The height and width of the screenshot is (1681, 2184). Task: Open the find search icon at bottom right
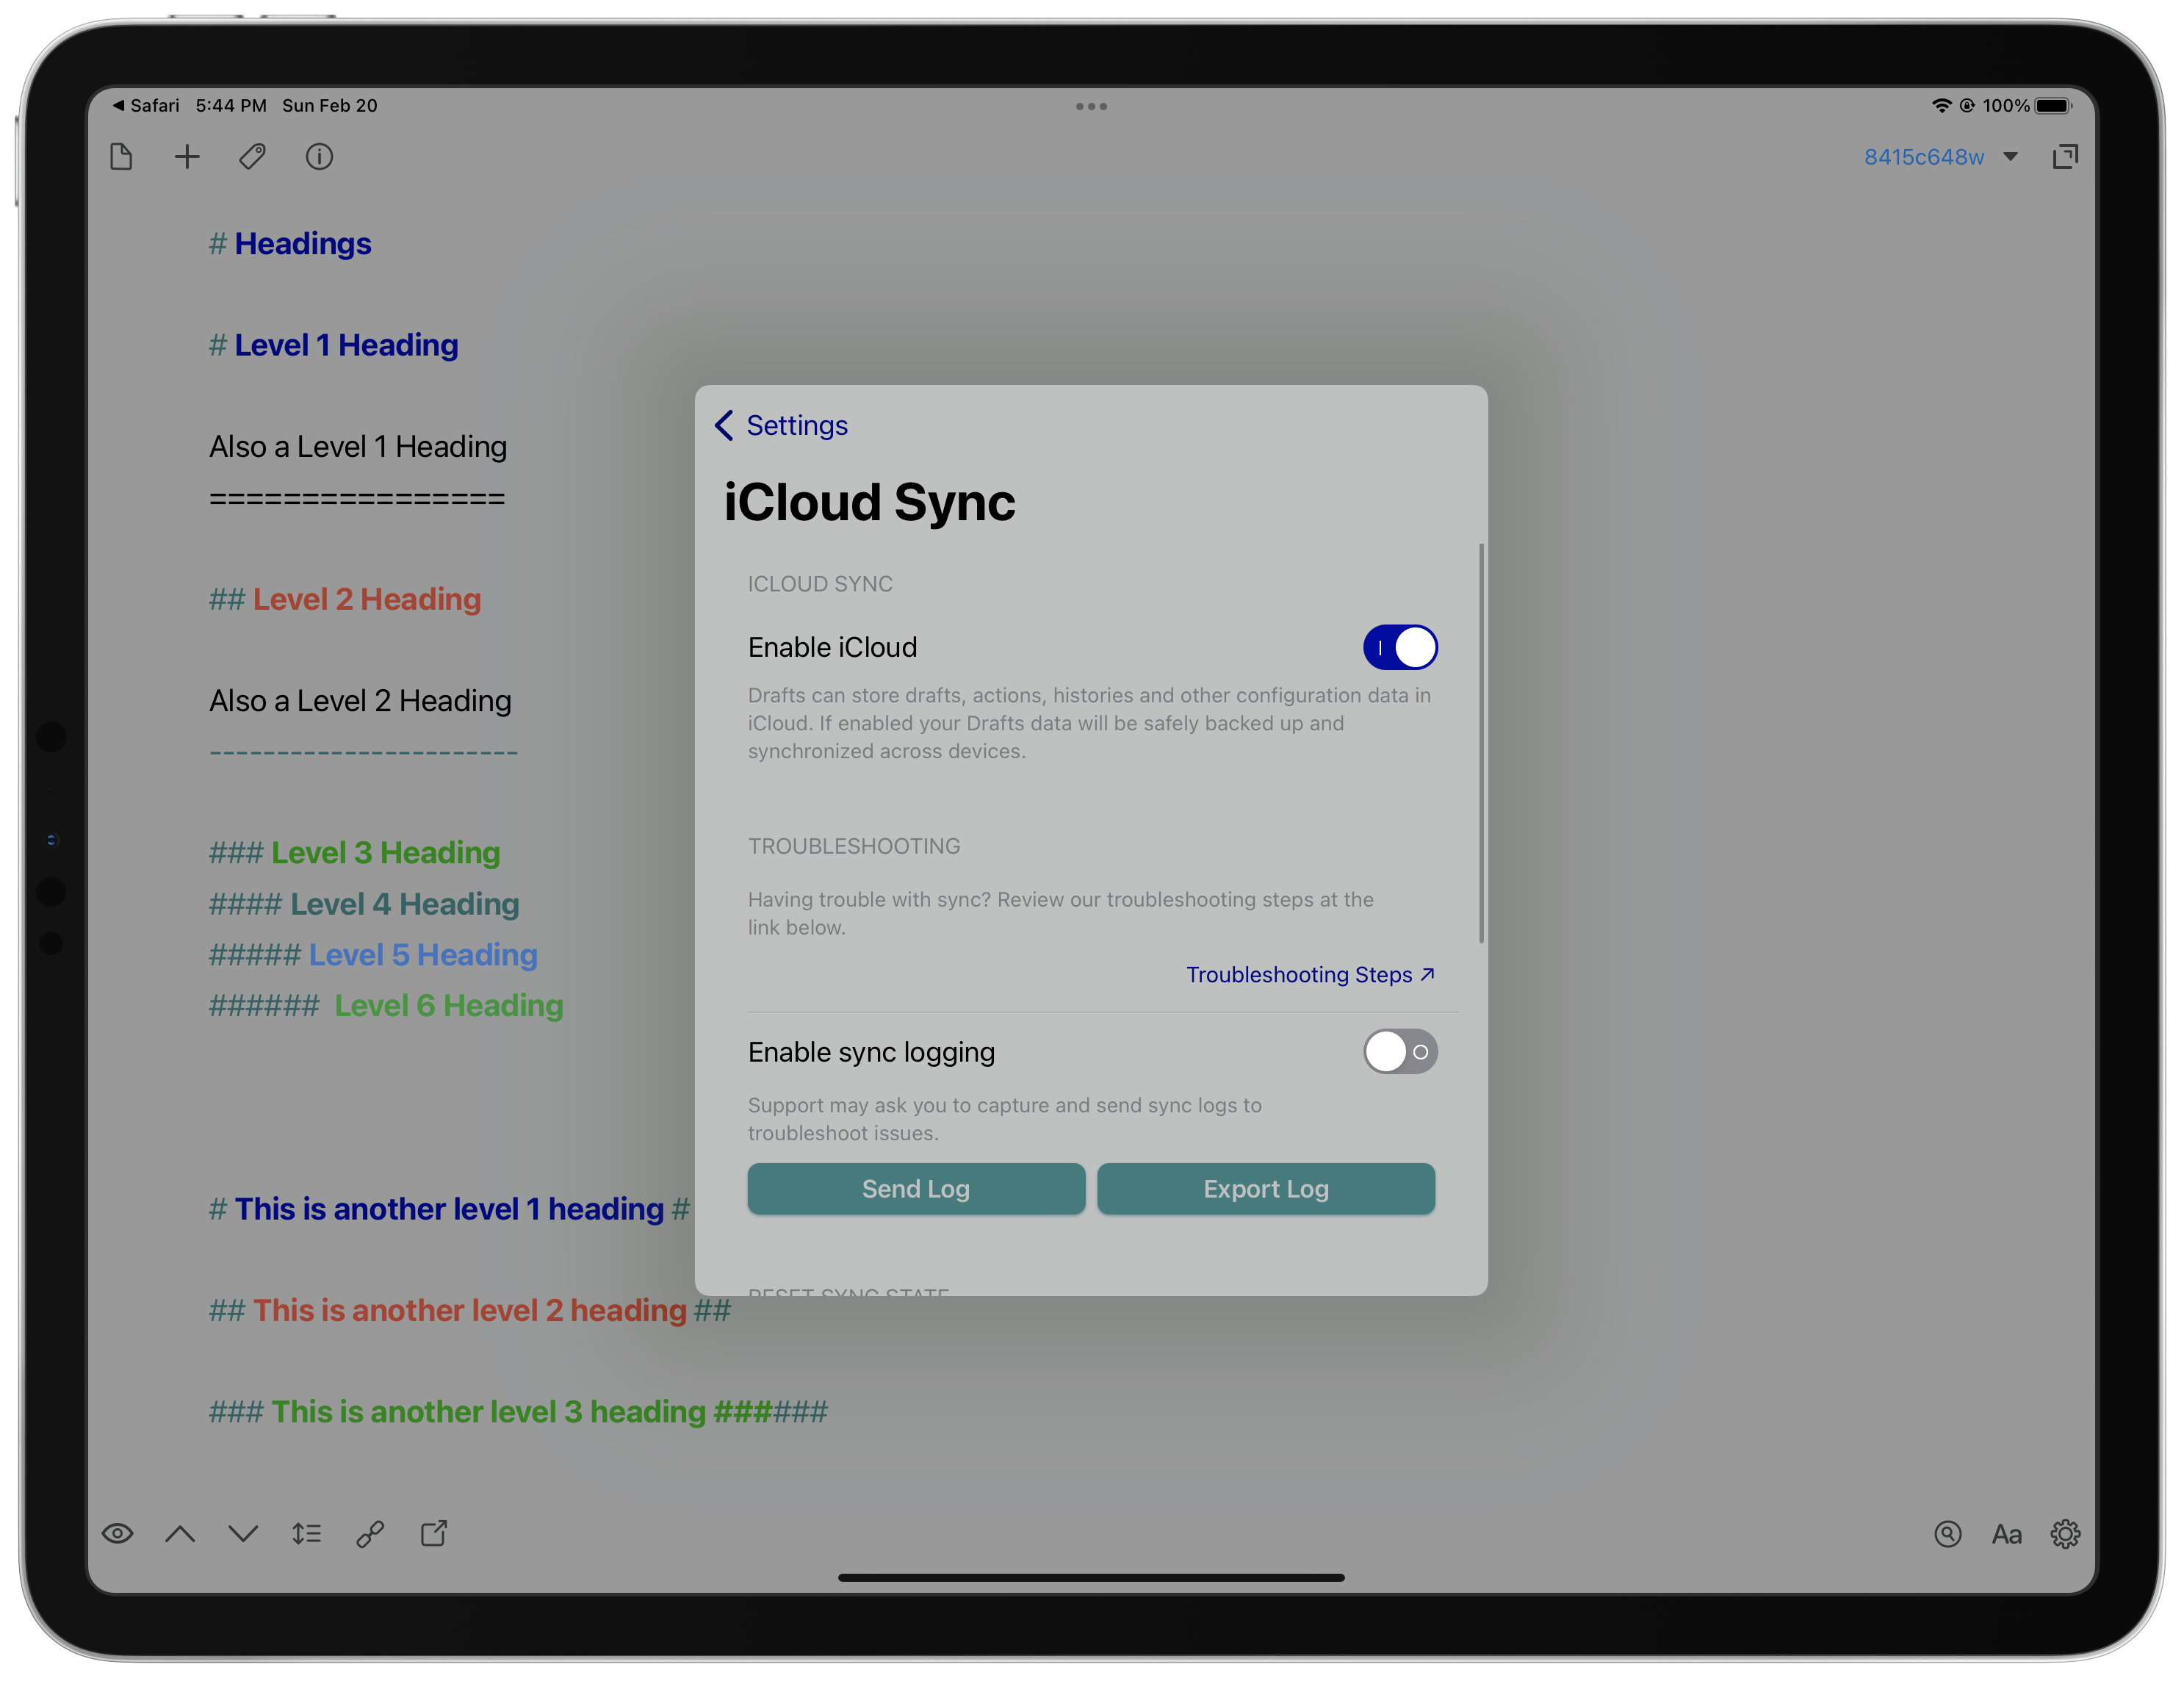coord(1948,1533)
